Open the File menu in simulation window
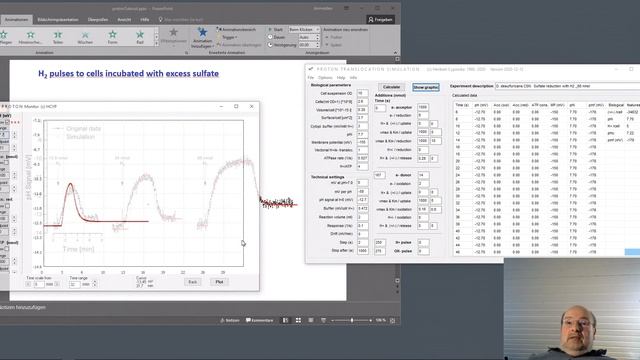The image size is (640, 360). (311, 78)
